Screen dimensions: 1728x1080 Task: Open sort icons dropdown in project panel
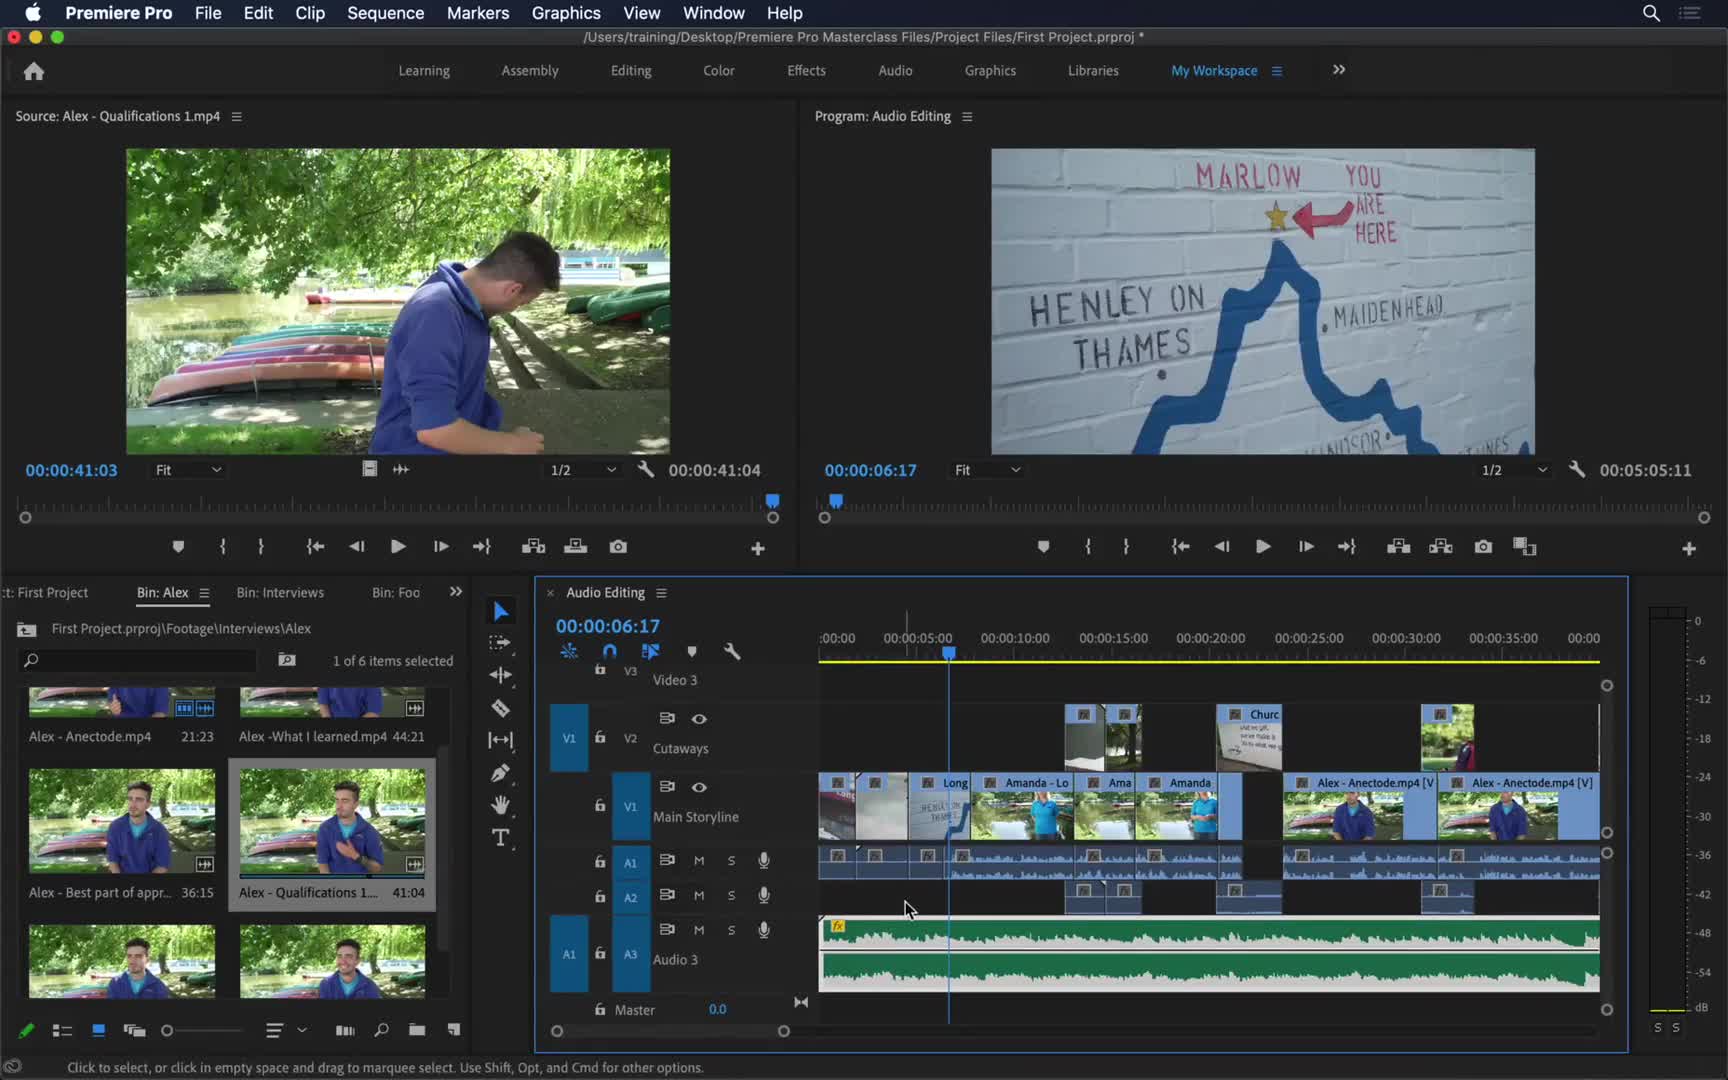(286, 1030)
